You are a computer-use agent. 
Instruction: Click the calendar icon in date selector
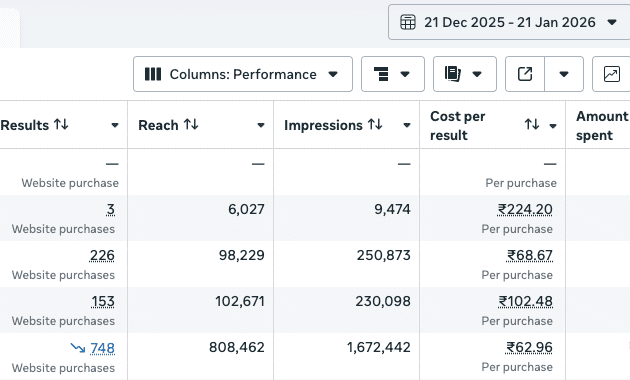click(x=407, y=22)
